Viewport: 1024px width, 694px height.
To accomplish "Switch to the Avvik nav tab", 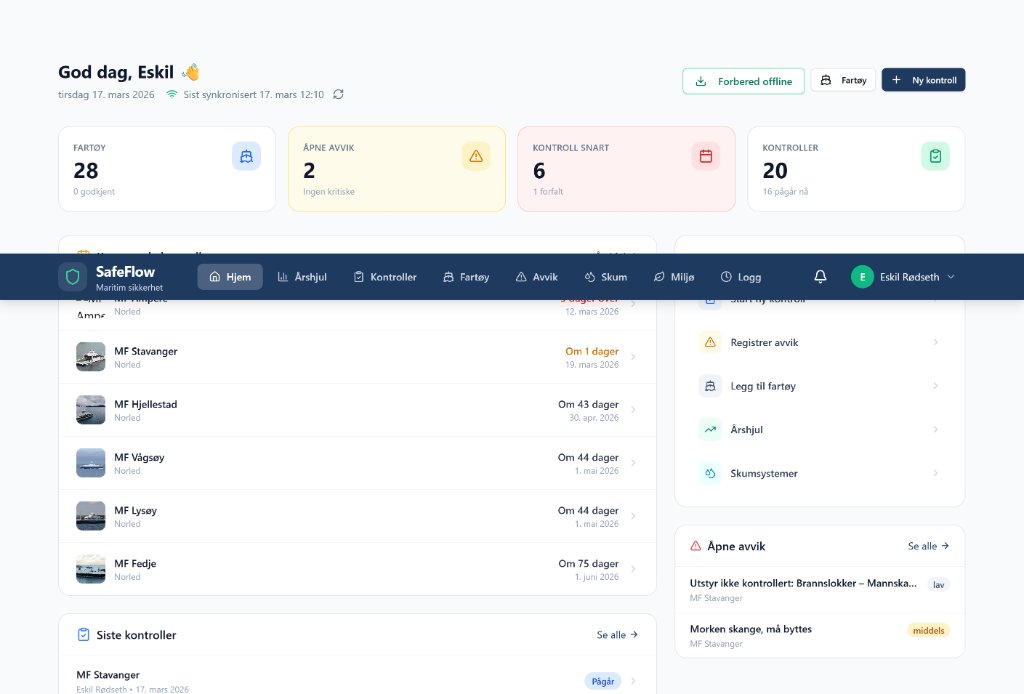I will click(536, 277).
